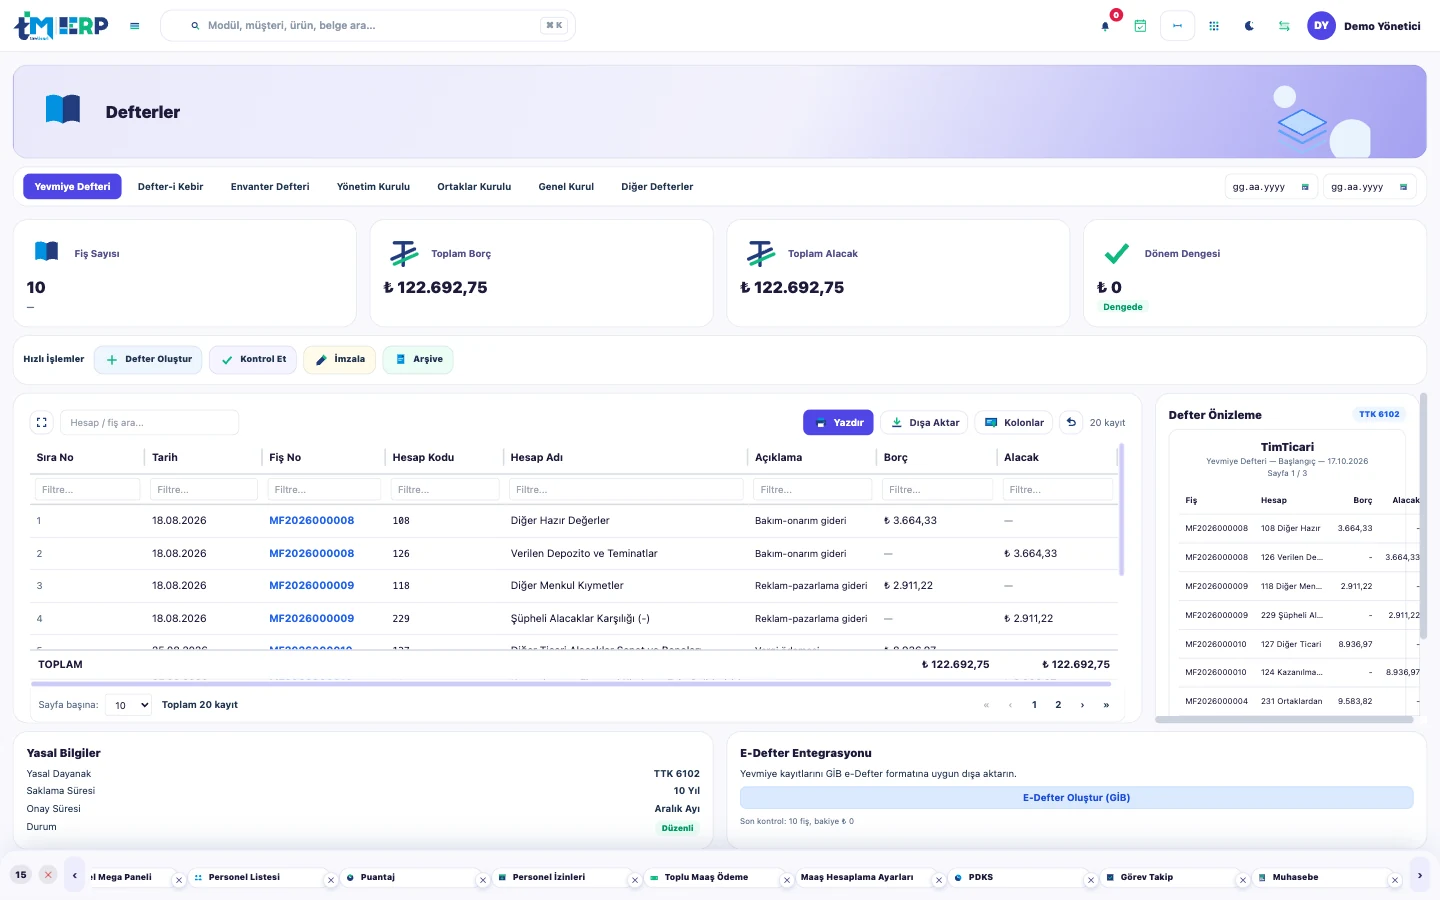Sort by the Borç column header
Viewport: 1440px width, 900px height.
click(x=896, y=458)
